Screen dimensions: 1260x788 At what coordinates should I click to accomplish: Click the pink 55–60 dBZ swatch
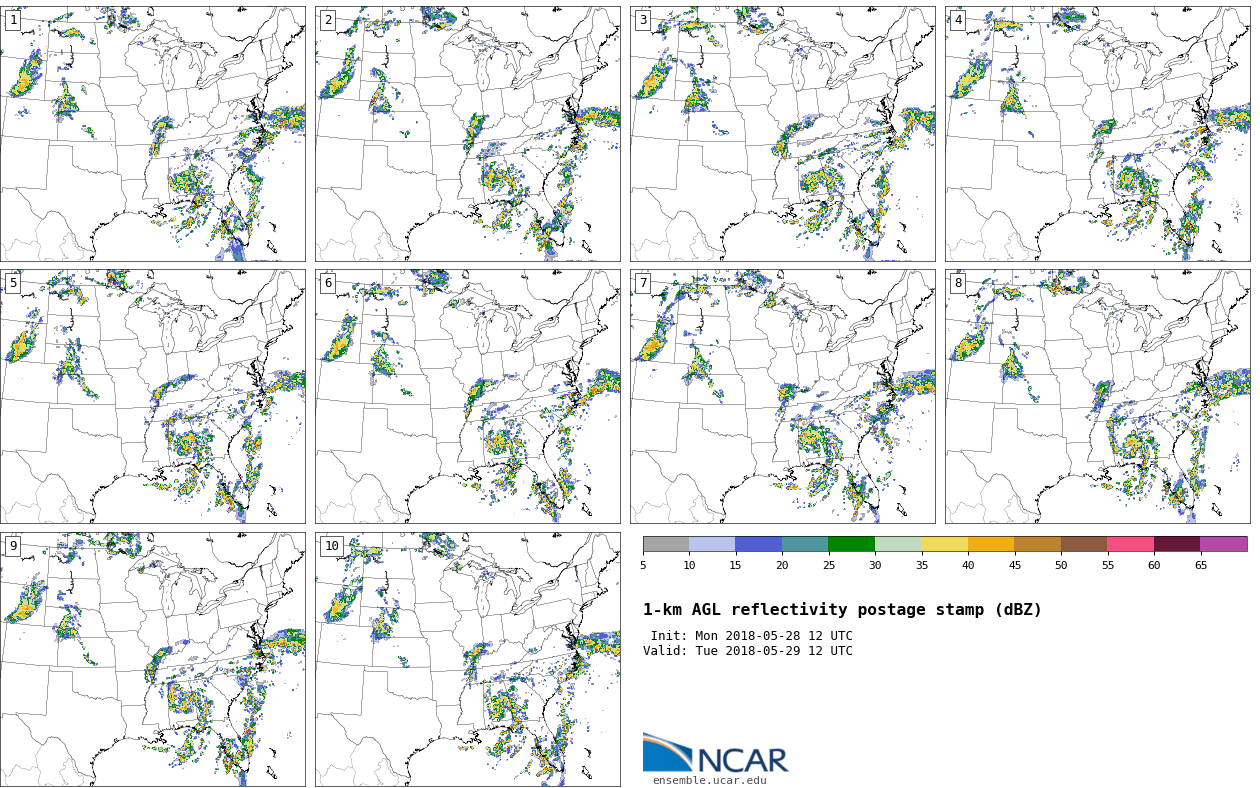(1130, 544)
